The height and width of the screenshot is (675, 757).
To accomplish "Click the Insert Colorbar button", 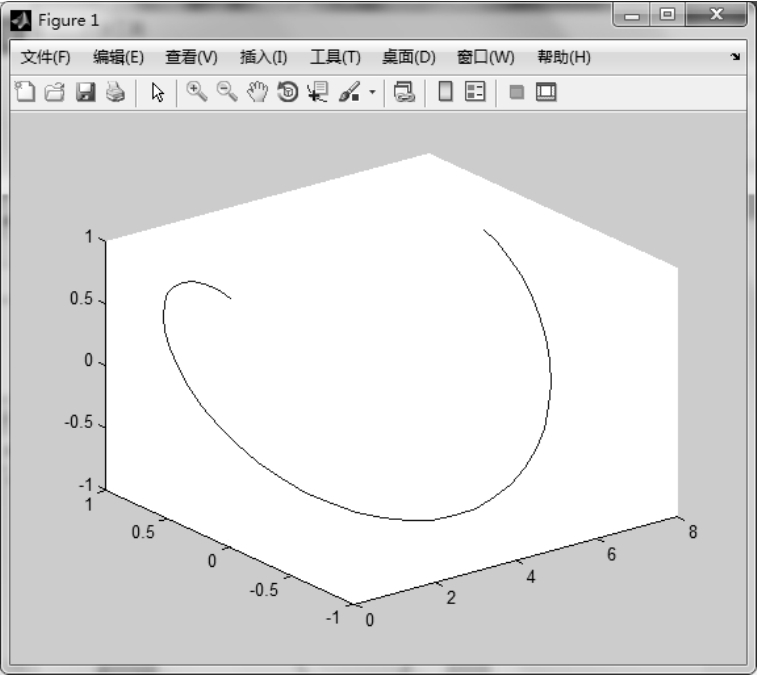I will (x=445, y=93).
